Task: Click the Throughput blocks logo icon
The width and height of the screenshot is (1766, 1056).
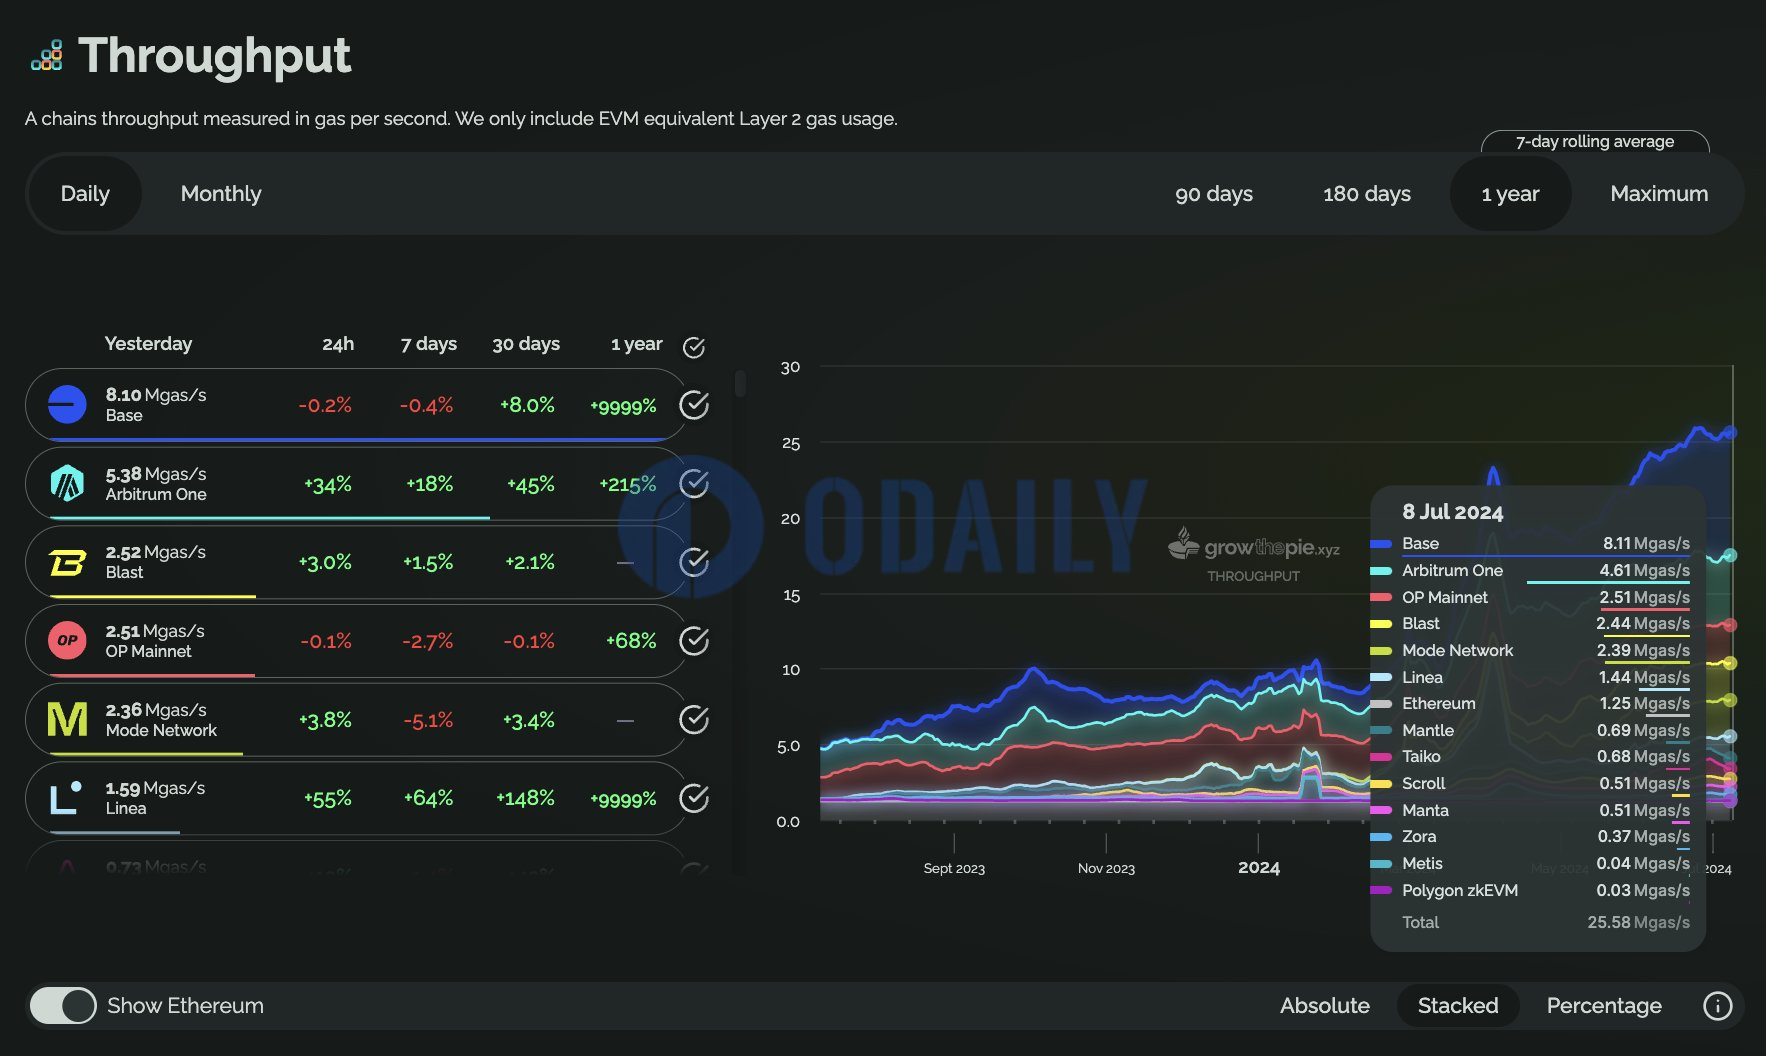Action: tap(47, 56)
